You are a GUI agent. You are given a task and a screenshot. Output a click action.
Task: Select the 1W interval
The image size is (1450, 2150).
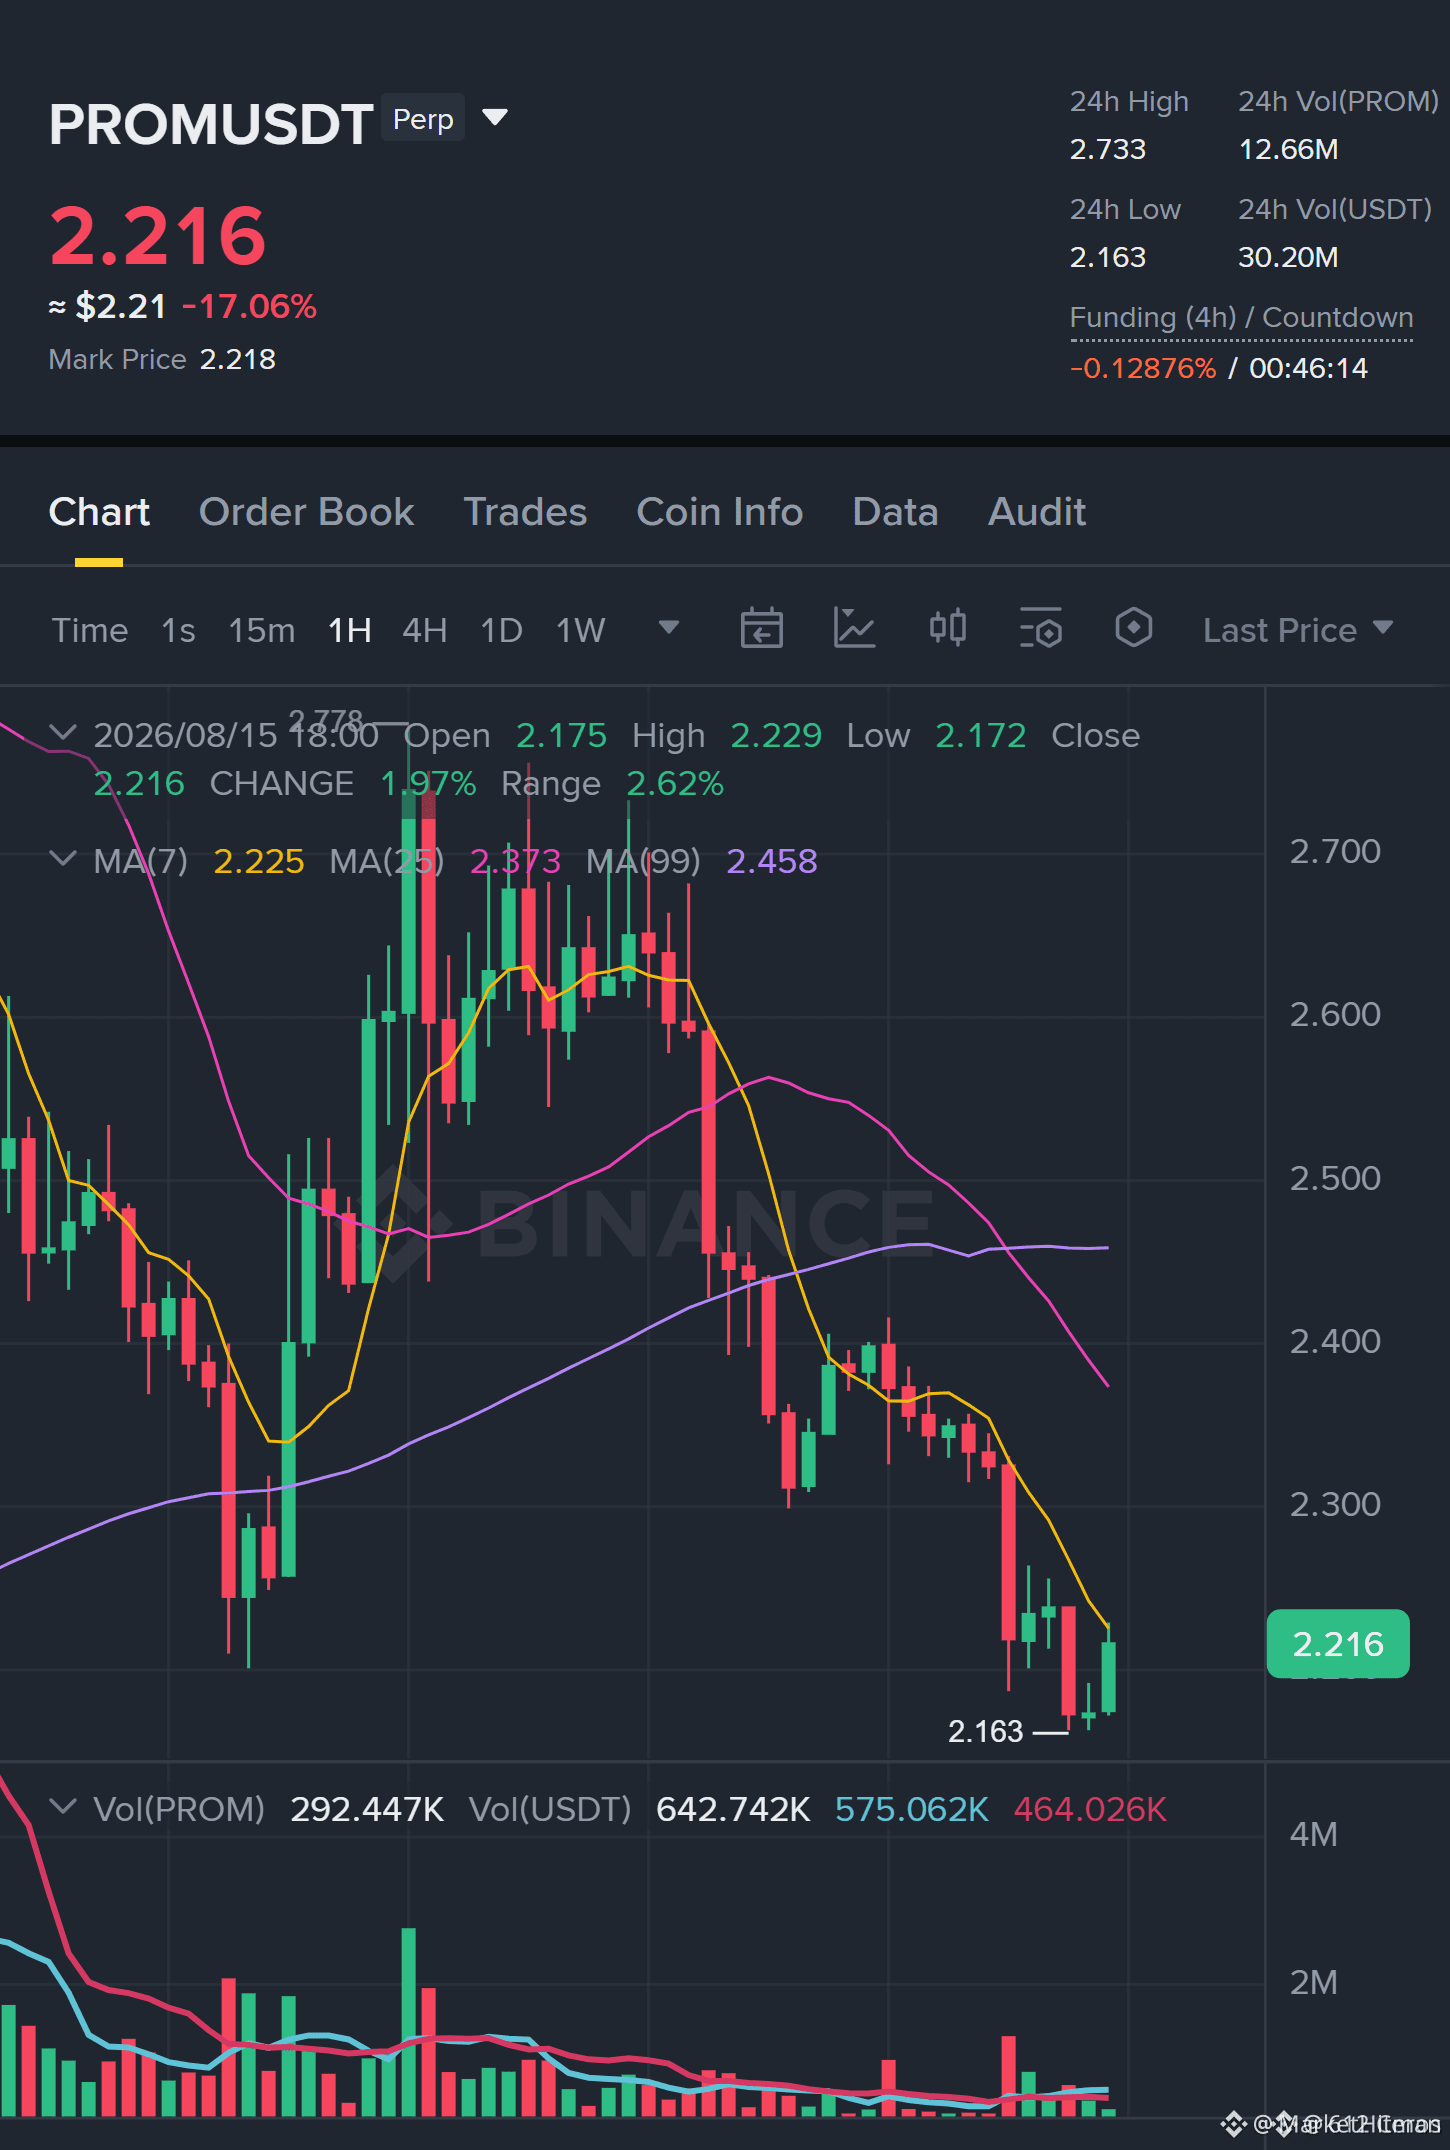pos(580,631)
